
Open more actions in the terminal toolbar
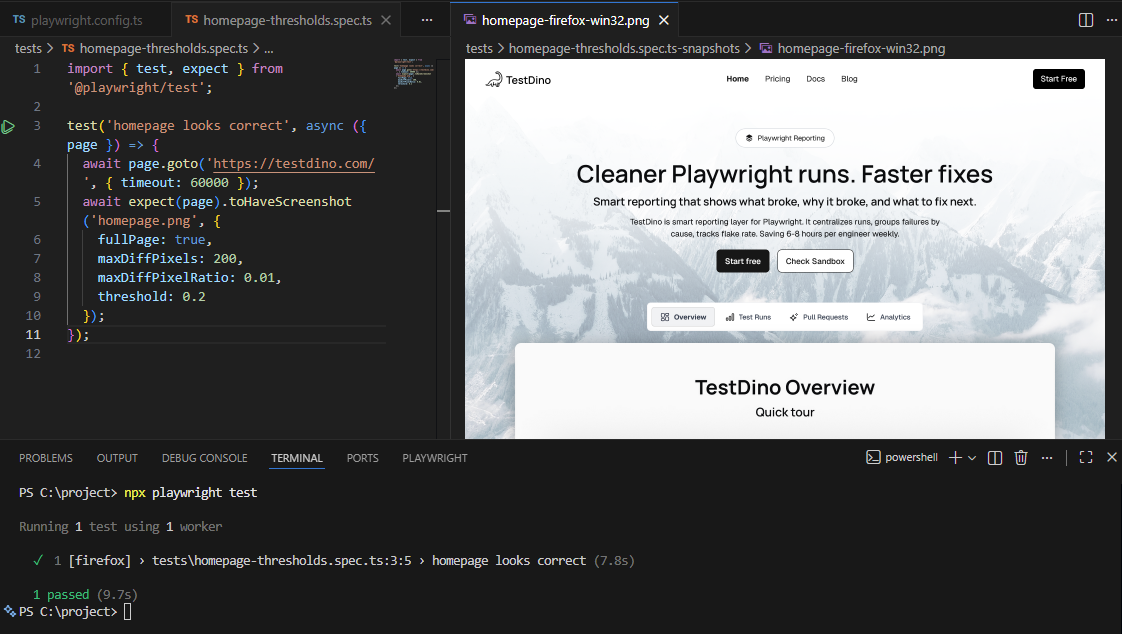[1047, 458]
